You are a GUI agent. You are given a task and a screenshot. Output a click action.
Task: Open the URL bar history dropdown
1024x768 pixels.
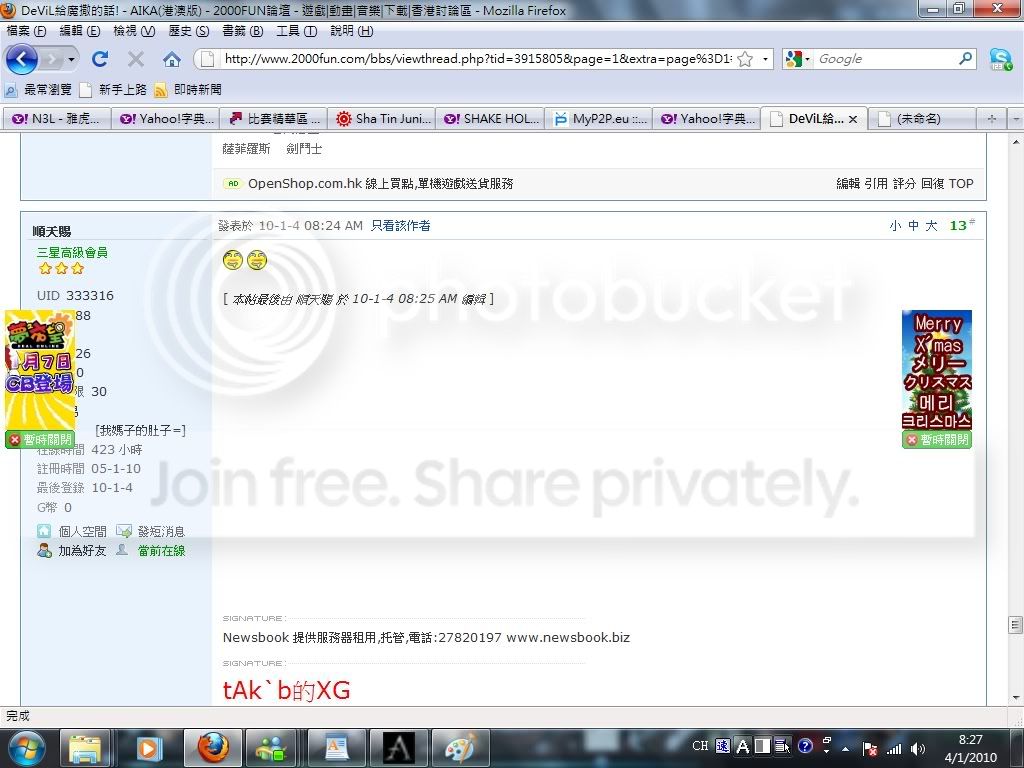[x=766, y=59]
